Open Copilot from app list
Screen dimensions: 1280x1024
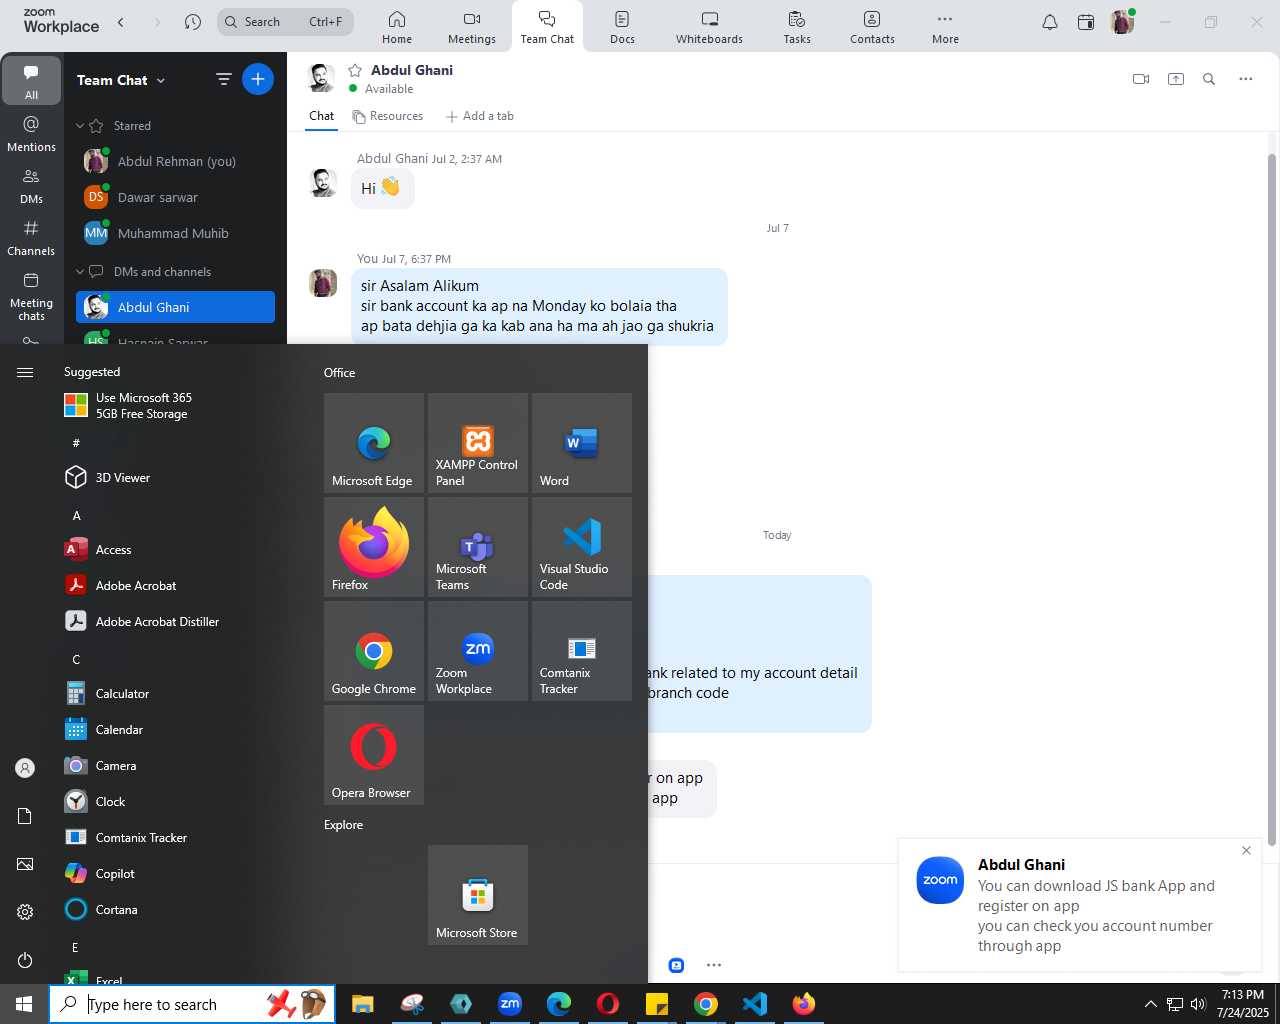(180, 874)
